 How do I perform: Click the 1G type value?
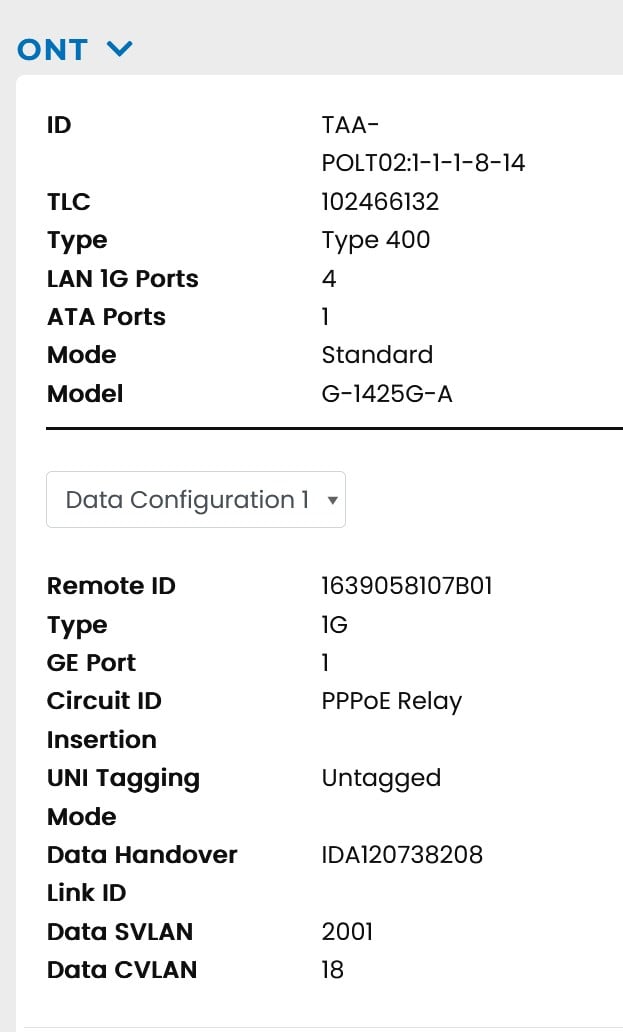click(334, 625)
